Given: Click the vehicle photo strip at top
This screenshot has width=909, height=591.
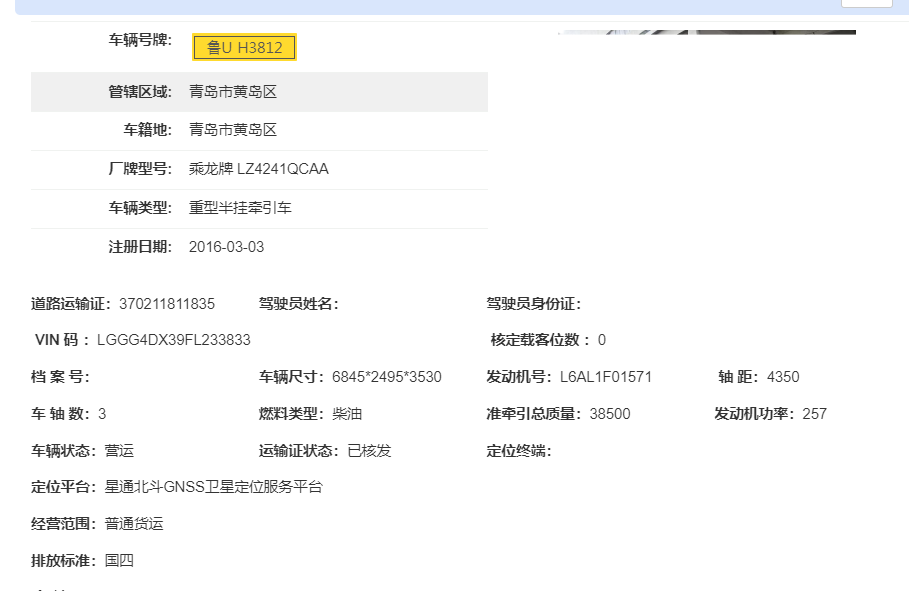Looking at the screenshot, I should [x=706, y=33].
